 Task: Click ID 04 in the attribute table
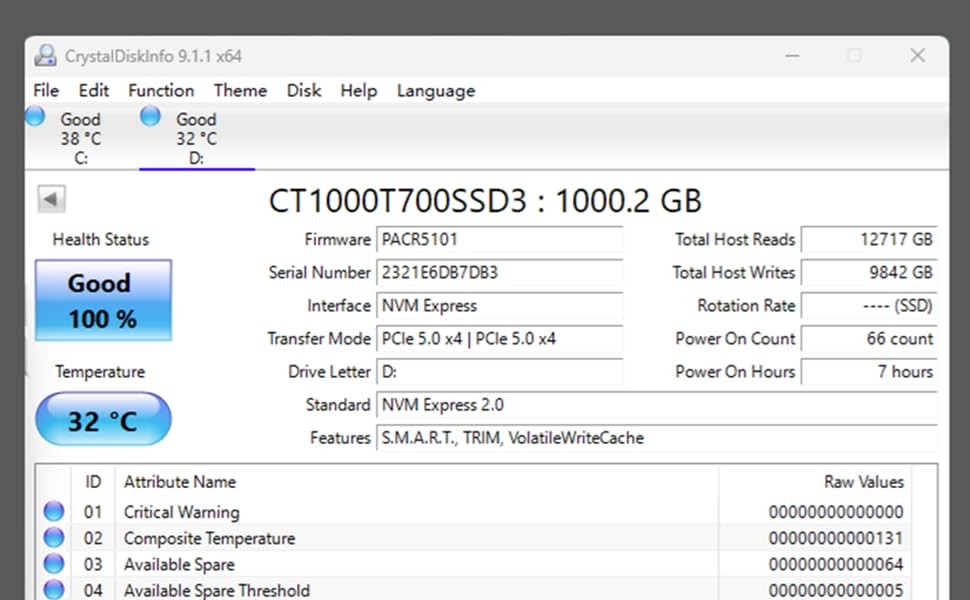tap(93, 590)
